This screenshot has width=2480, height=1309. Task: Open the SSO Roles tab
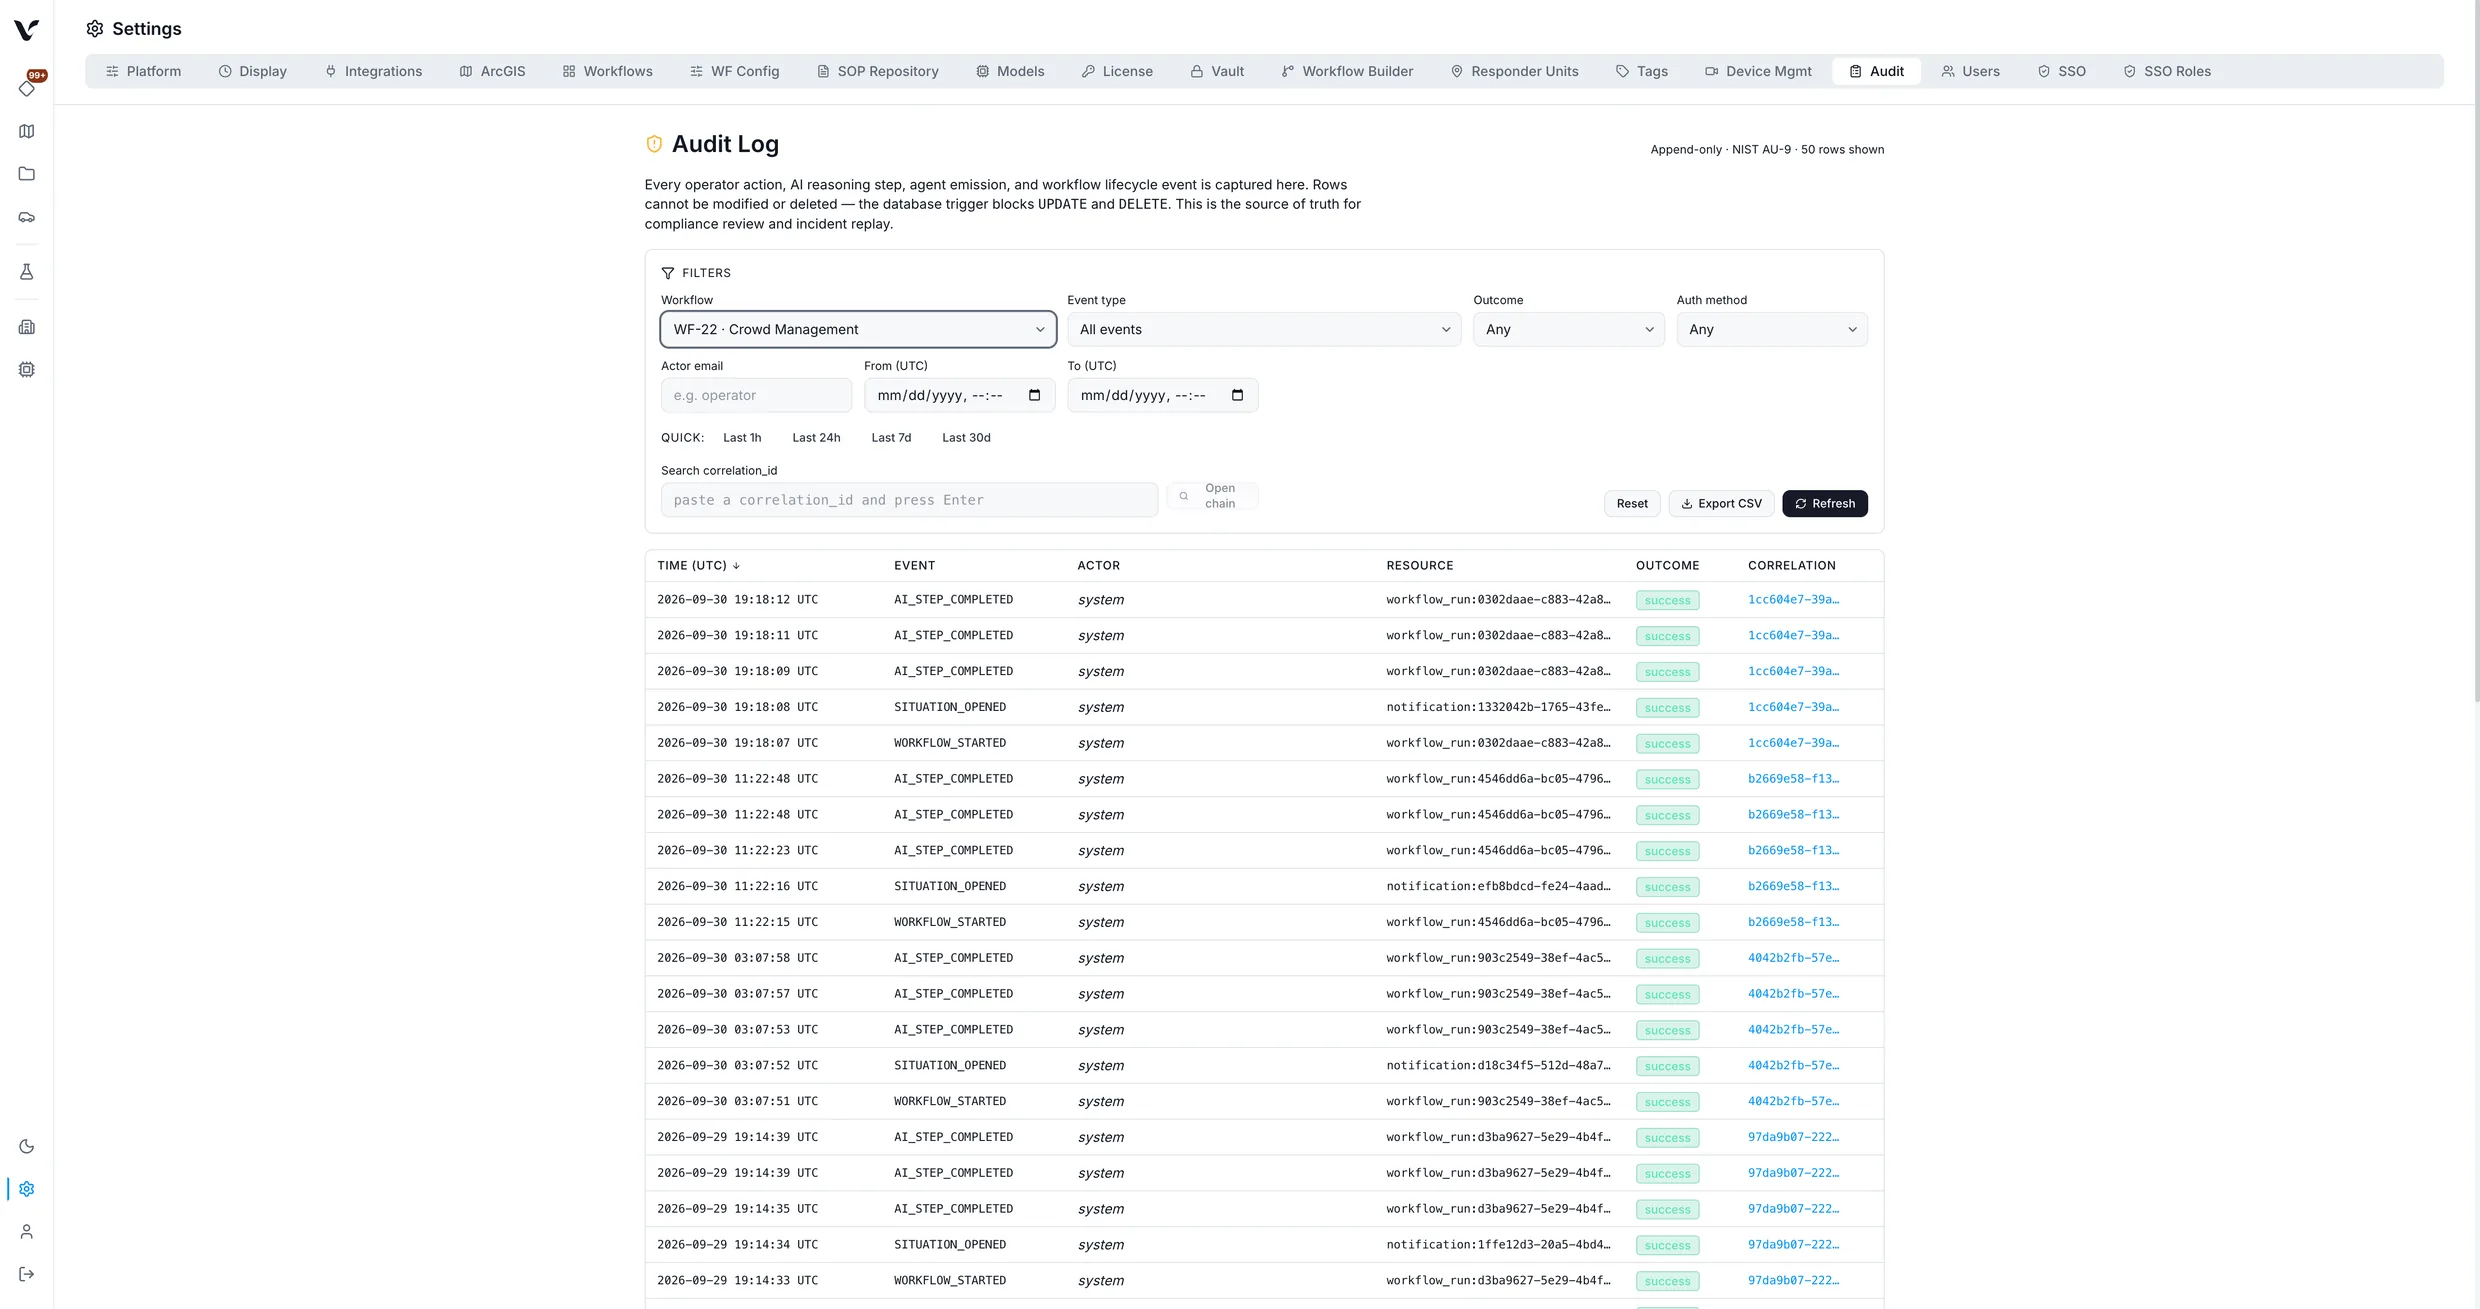coord(2166,71)
